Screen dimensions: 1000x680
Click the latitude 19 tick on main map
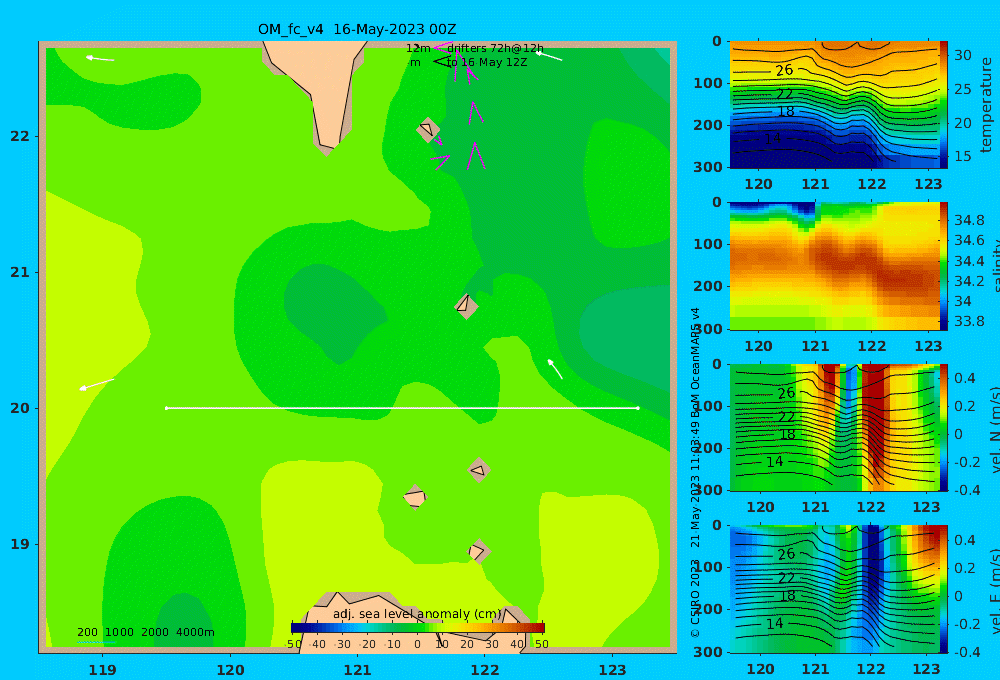[20, 544]
